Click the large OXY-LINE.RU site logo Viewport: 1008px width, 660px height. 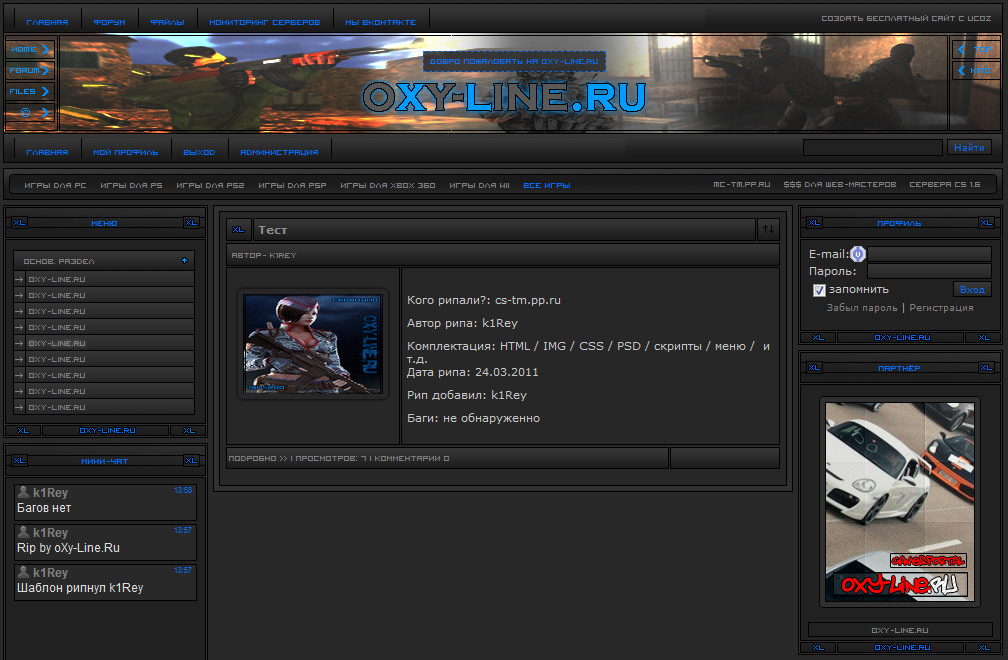click(x=505, y=98)
